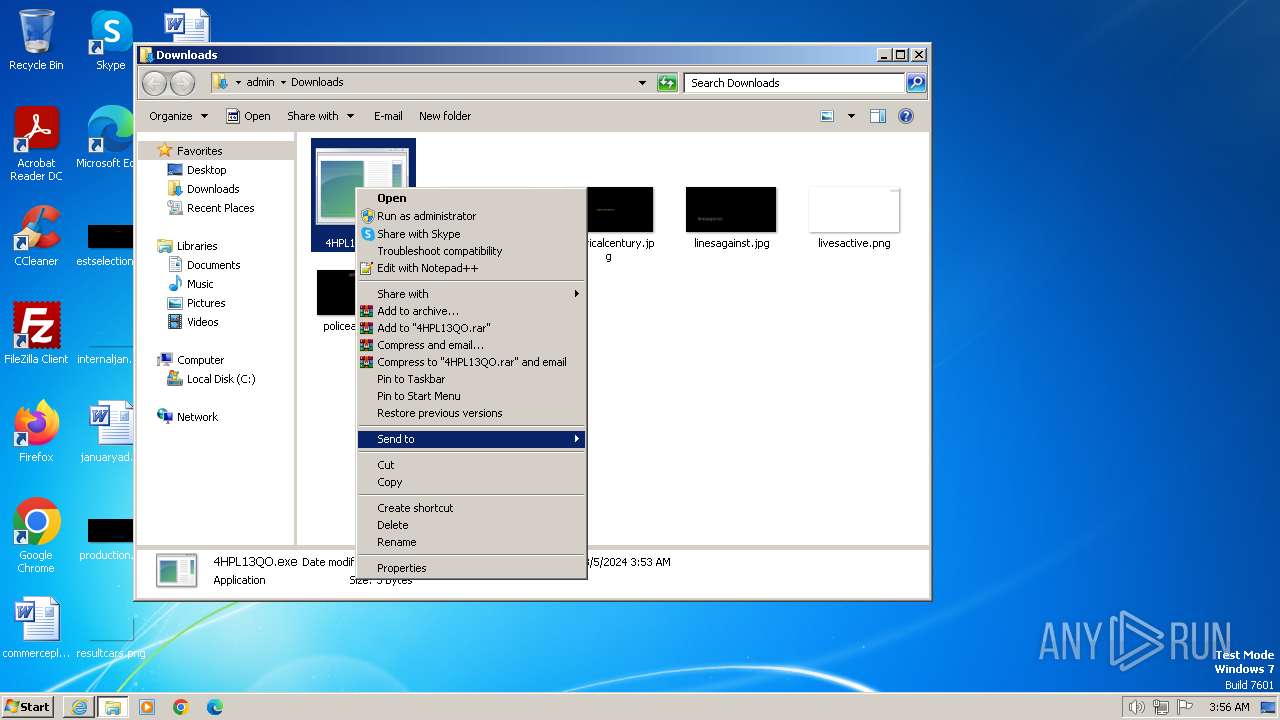This screenshot has width=1280, height=720.
Task: Open Internet Explorer in the taskbar
Action: 79,707
